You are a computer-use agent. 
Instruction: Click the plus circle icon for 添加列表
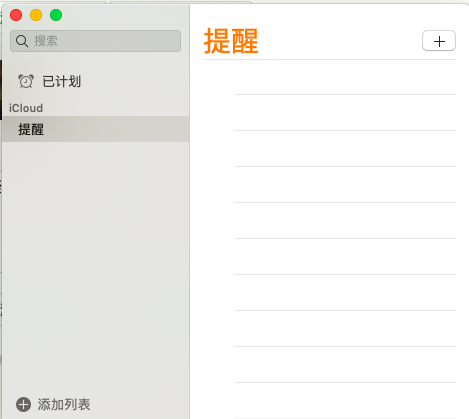tap(23, 404)
